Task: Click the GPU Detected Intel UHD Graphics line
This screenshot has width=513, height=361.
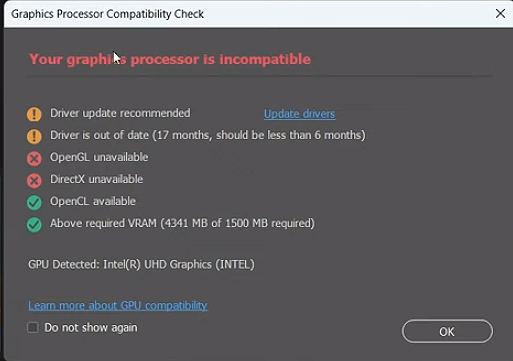Action: click(x=141, y=264)
